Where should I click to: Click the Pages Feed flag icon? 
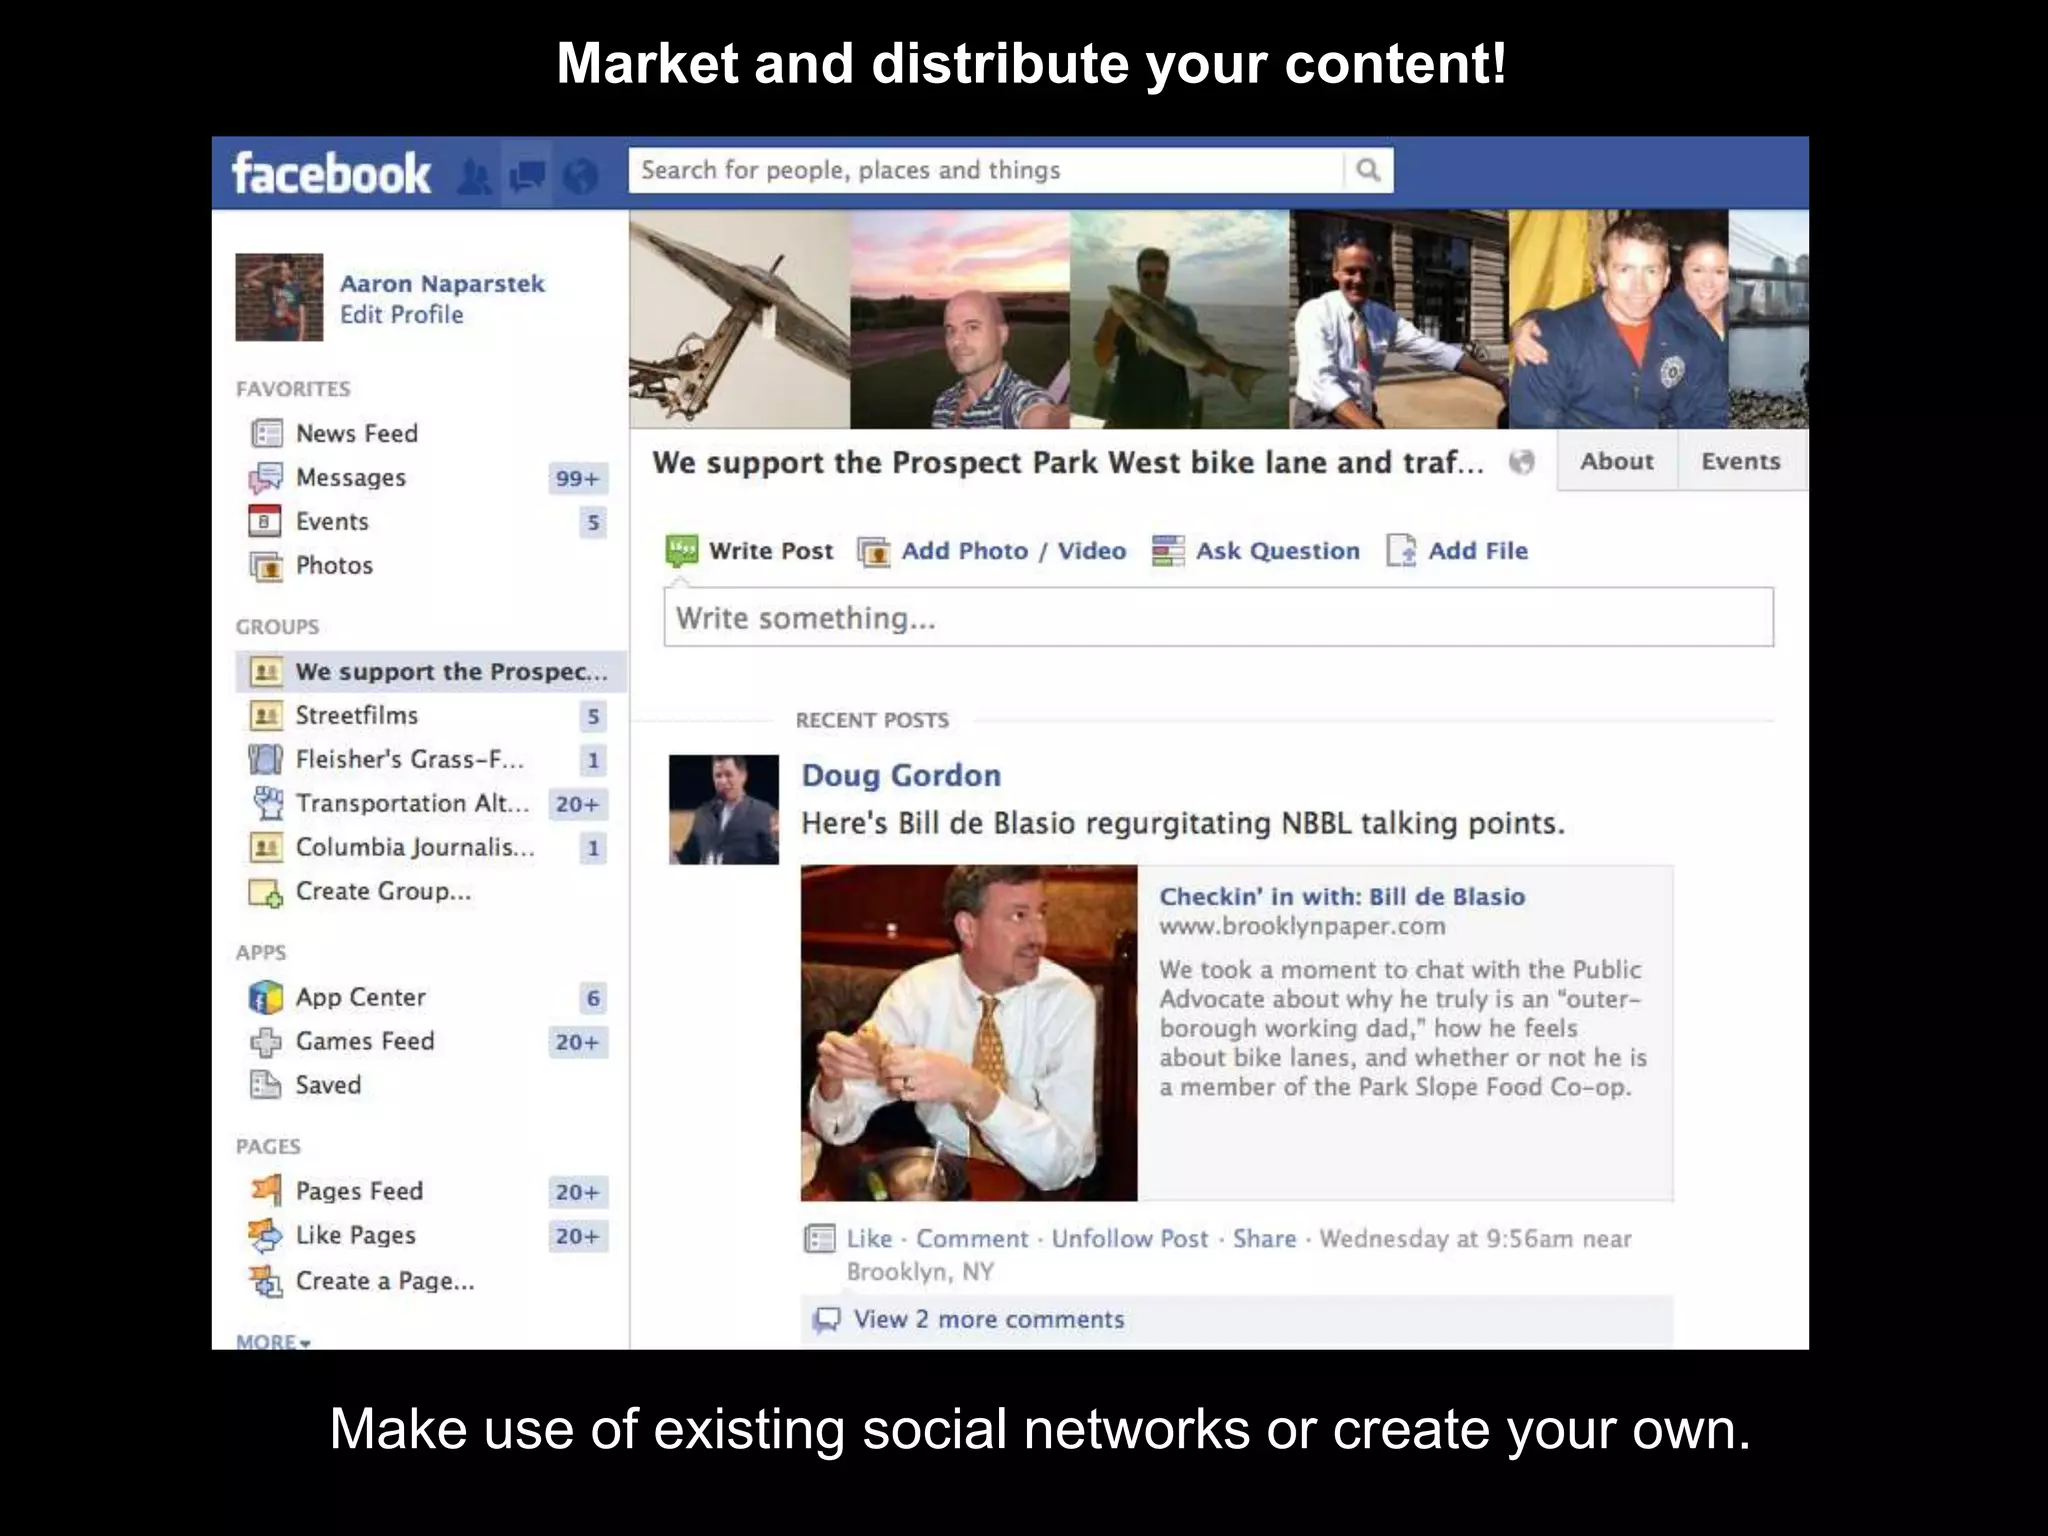coord(266,1190)
